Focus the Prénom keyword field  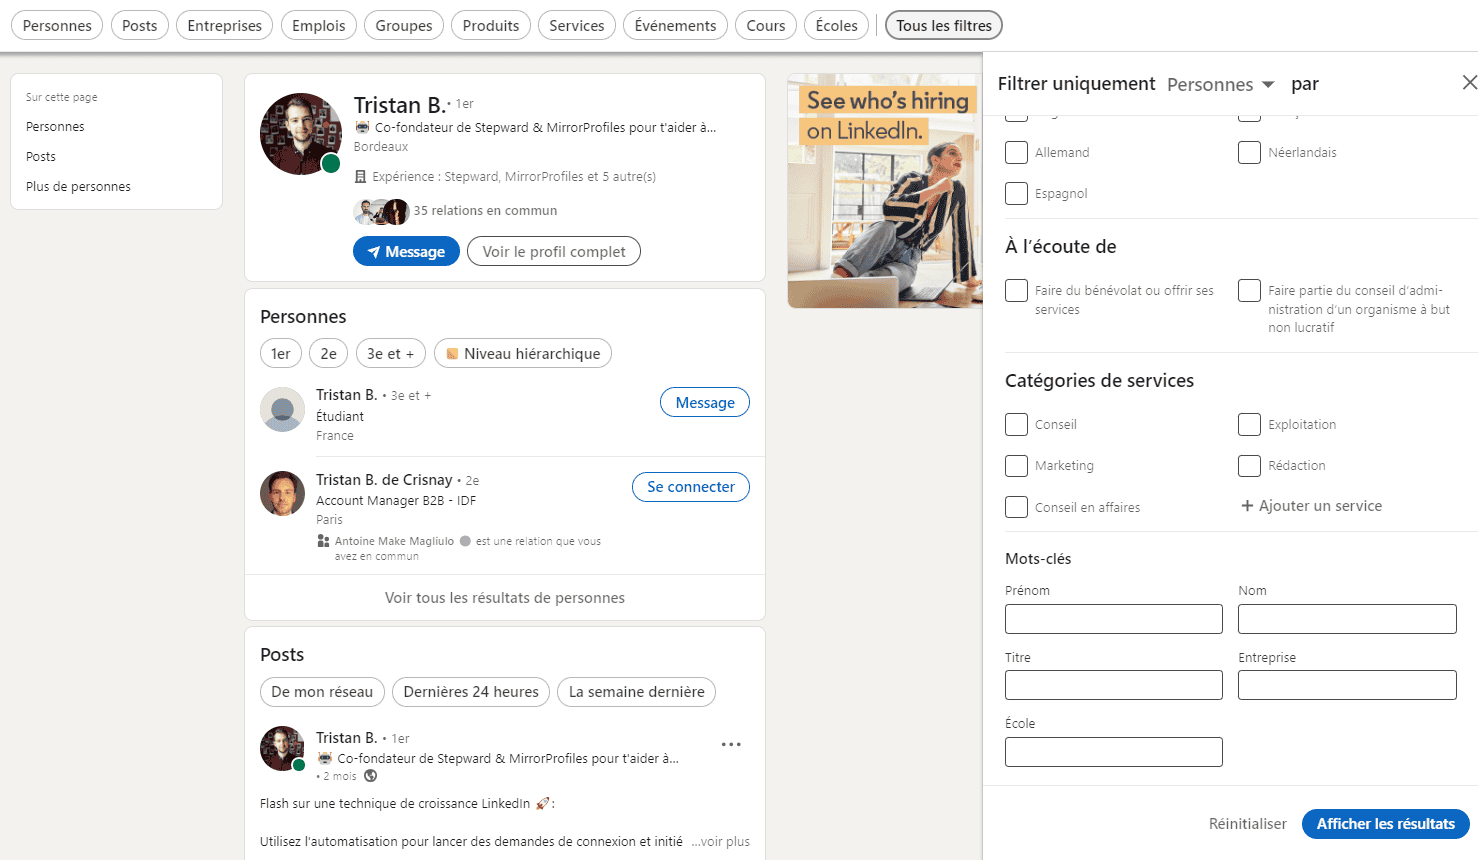pyautogui.click(x=1114, y=619)
